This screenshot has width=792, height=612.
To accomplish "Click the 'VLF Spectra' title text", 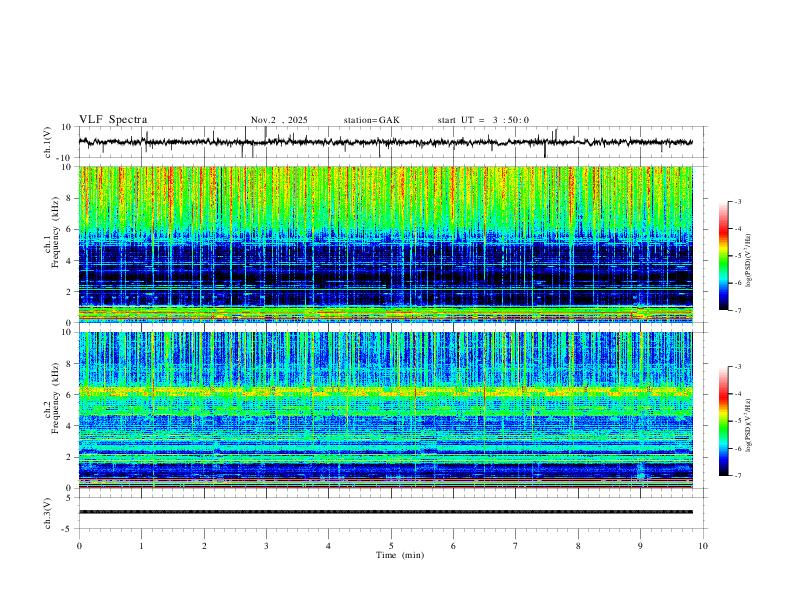I will tap(113, 120).
